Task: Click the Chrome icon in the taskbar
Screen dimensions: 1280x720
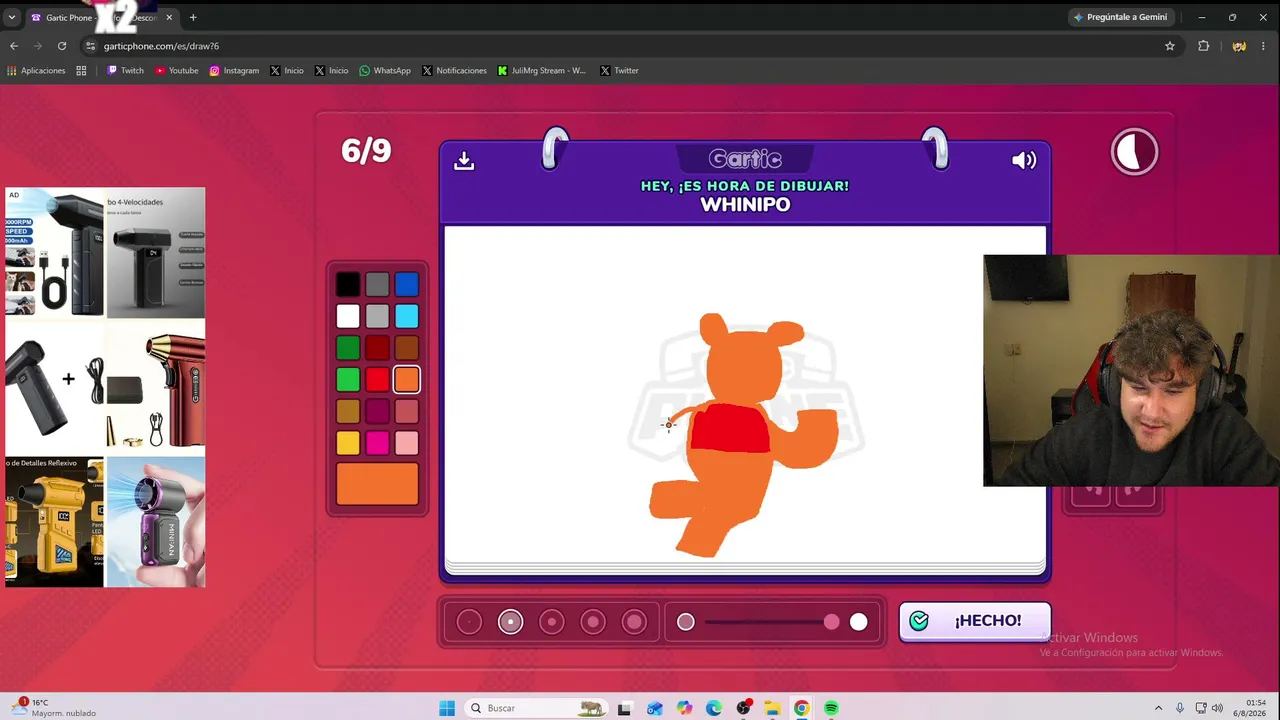Action: pos(802,708)
